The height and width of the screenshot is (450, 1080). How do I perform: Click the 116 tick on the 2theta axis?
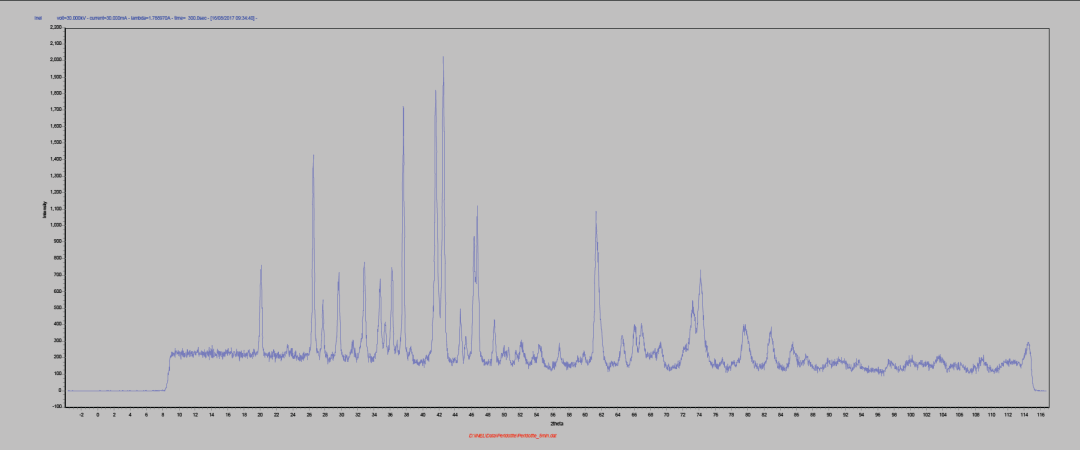[1040, 415]
